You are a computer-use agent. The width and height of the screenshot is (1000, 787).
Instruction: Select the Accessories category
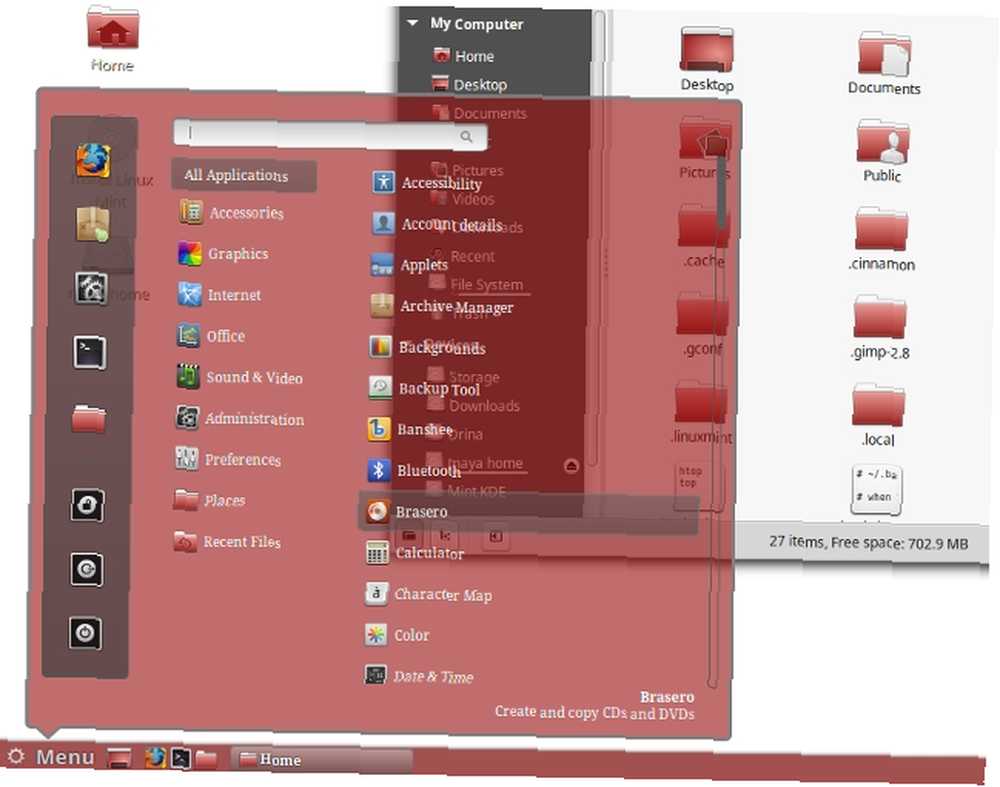click(232, 212)
